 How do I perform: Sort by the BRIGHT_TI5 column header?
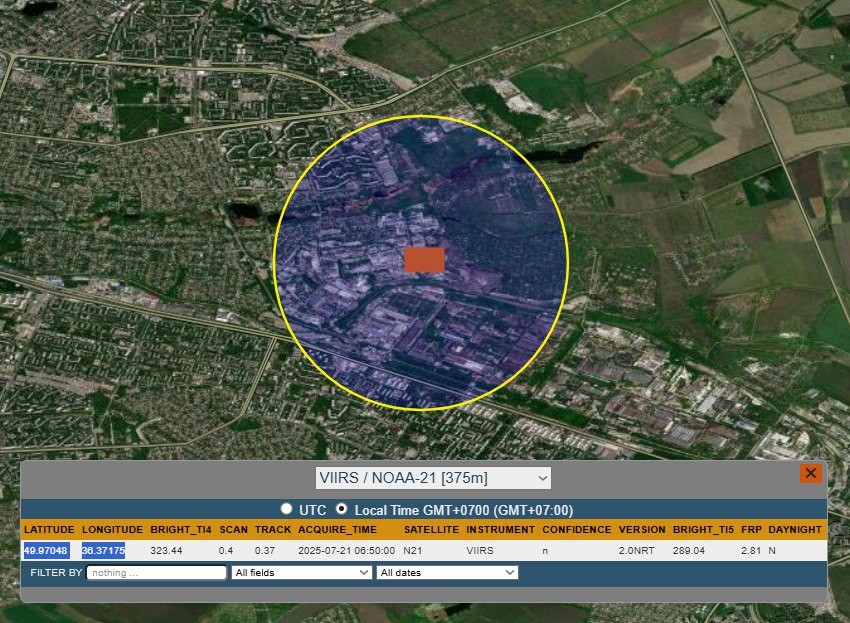(x=704, y=530)
